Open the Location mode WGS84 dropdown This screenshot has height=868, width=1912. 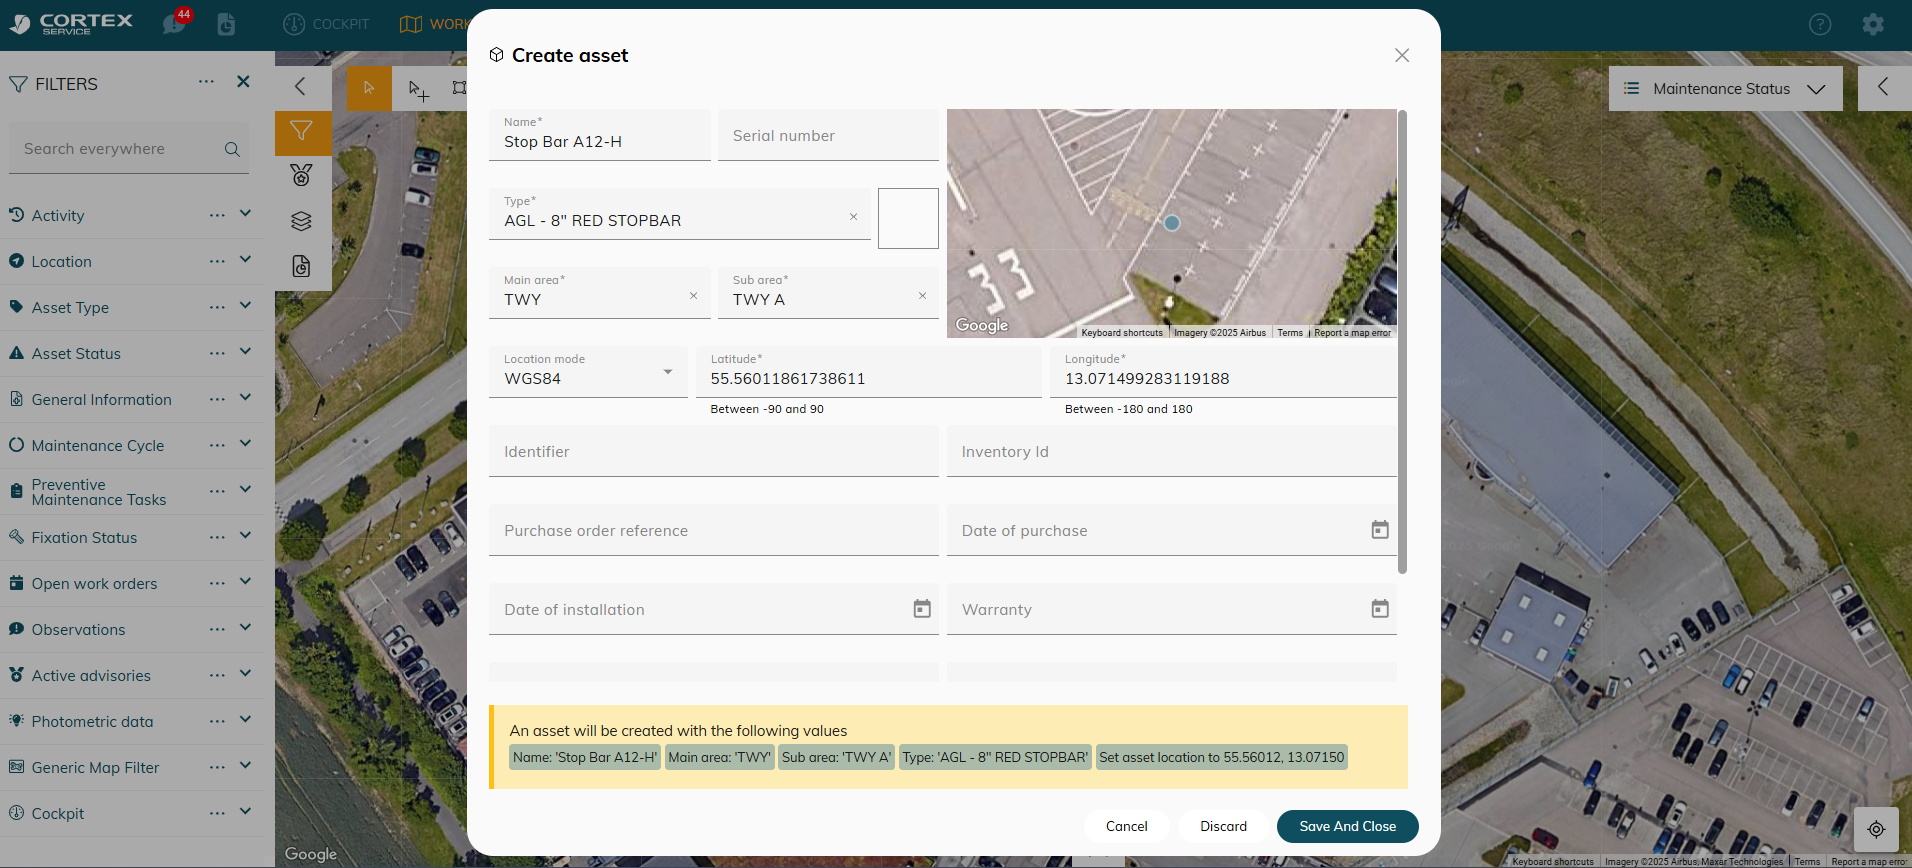tap(588, 372)
